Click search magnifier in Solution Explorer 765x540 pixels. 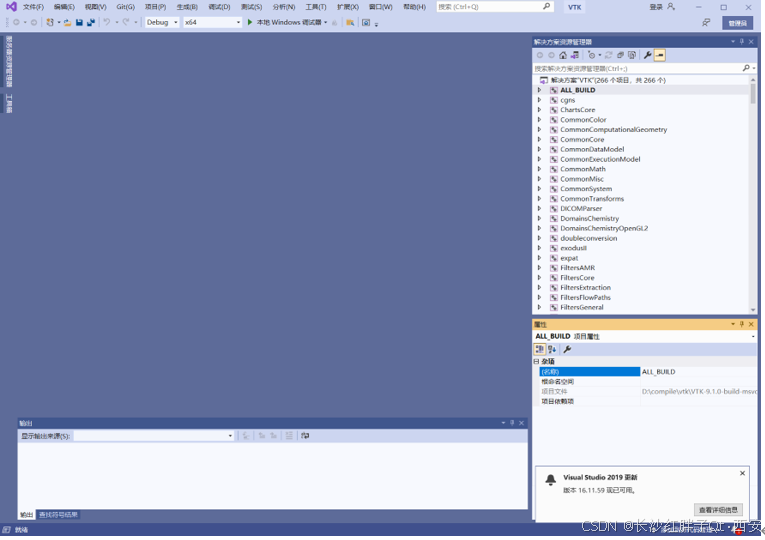click(746, 68)
